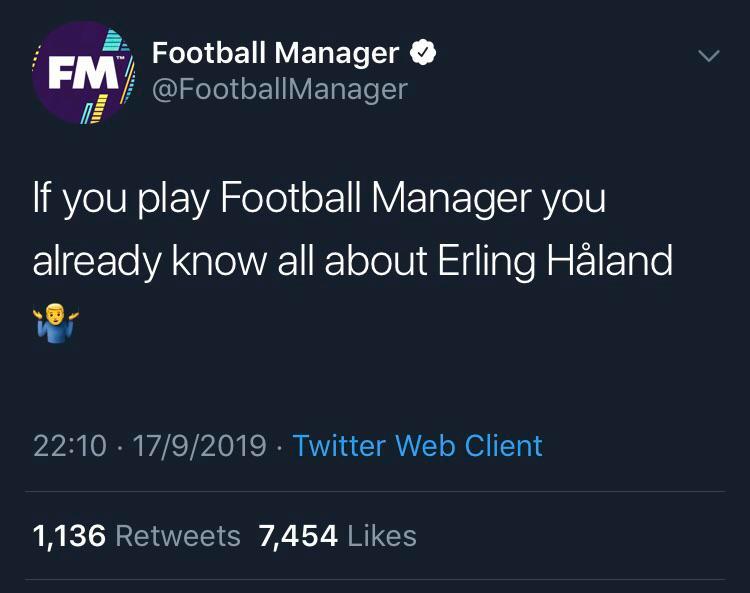The image size is (750, 593).
Task: Open the Football Manager display name
Action: (x=276, y=53)
